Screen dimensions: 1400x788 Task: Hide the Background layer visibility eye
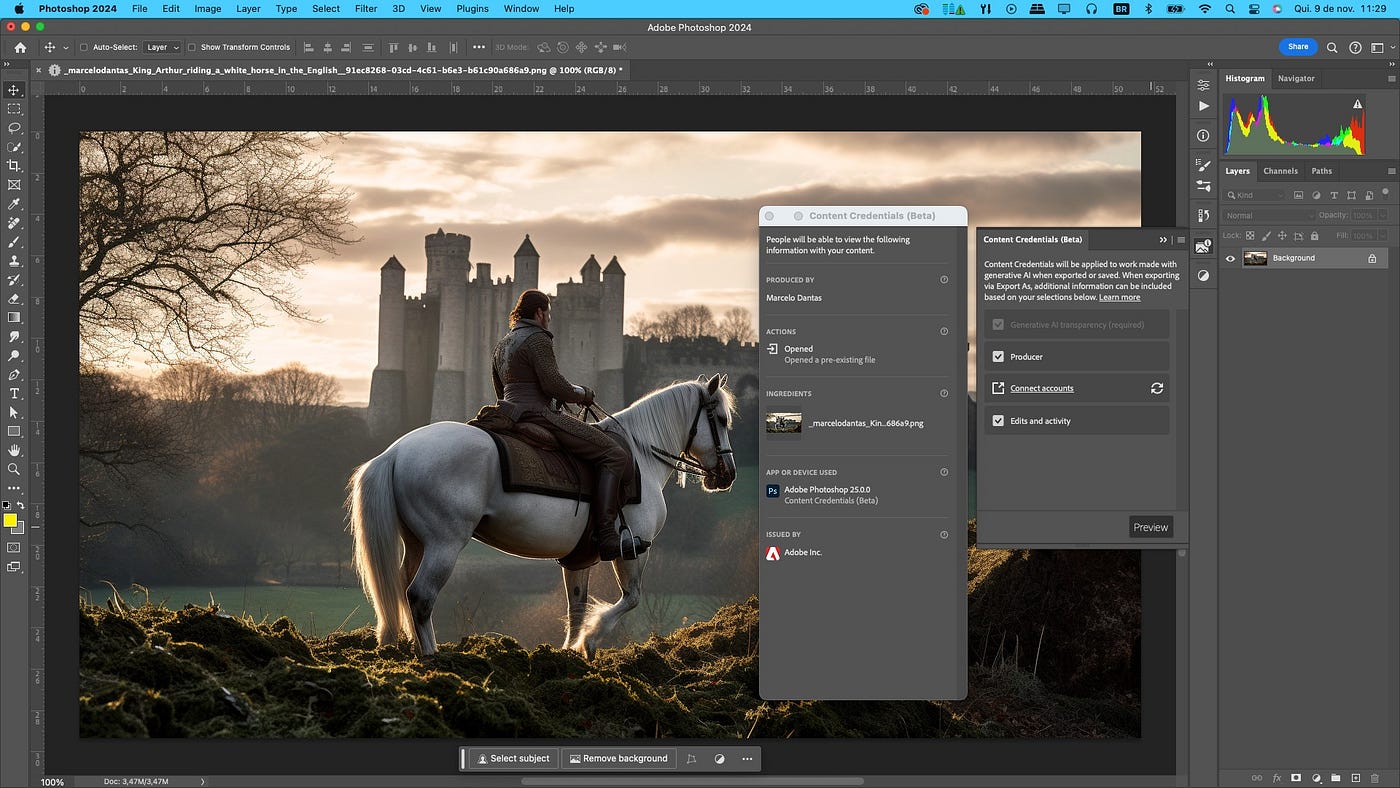tap(1231, 258)
